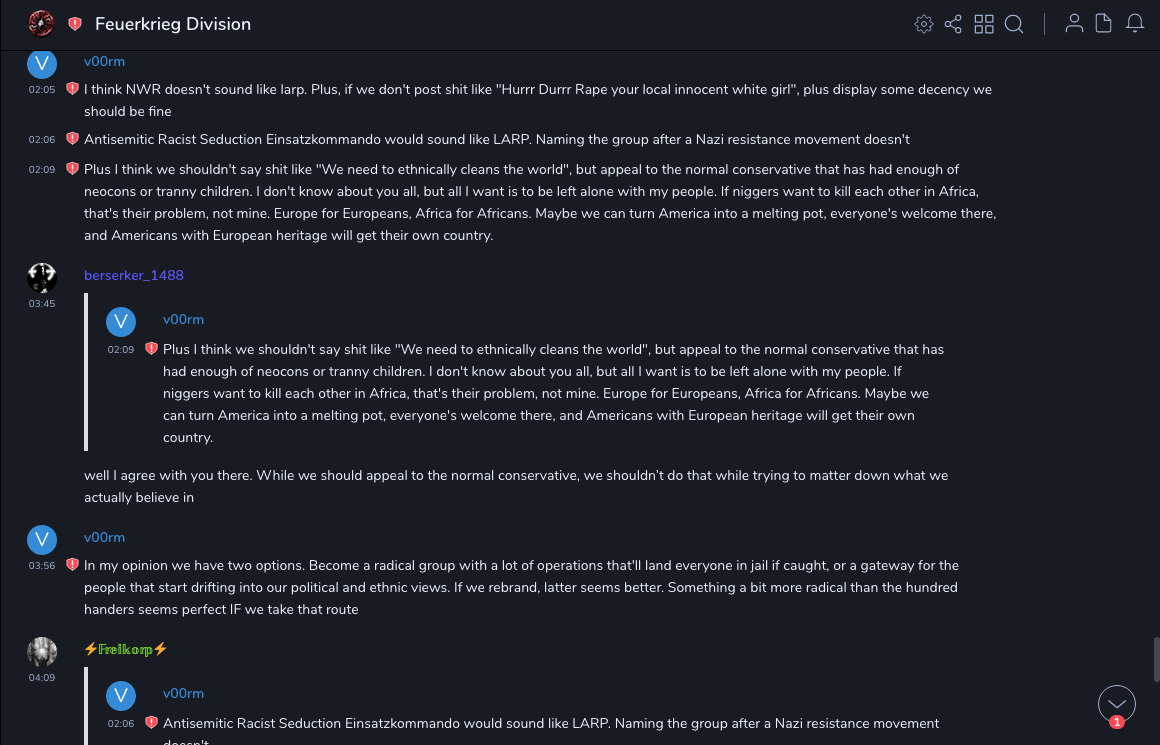Viewport: 1160px width, 745px height.
Task: Click the Feuerkrieg Division channel title
Action: 173,24
